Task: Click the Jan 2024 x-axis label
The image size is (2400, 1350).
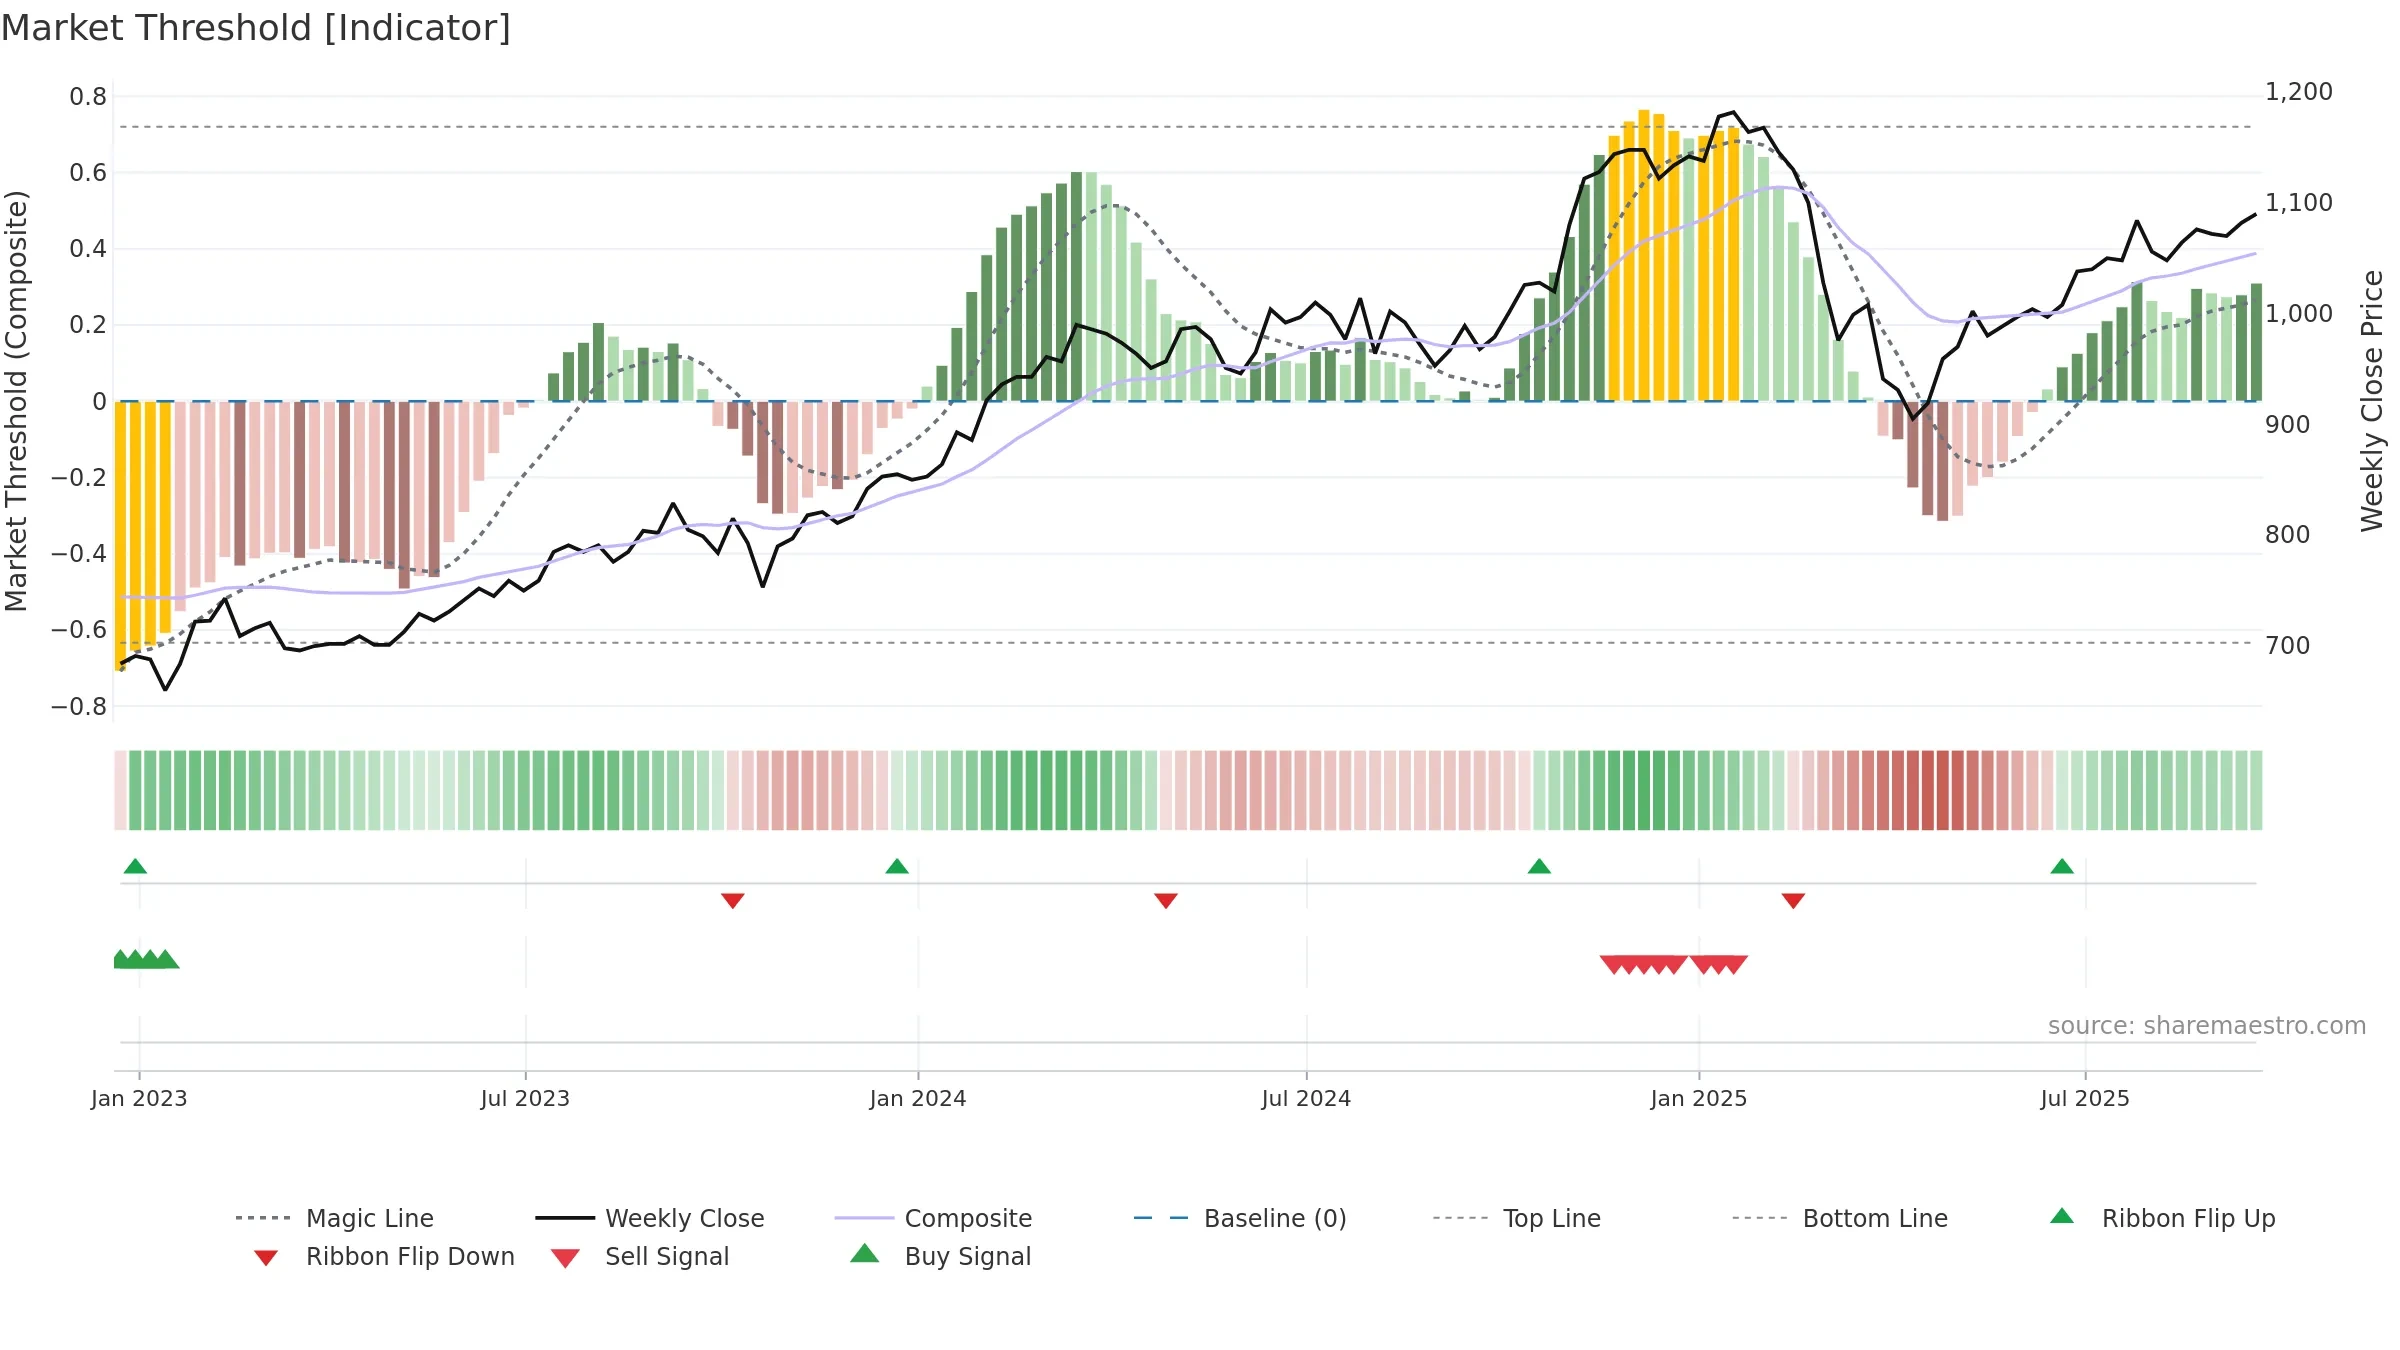Action: coord(918,1098)
